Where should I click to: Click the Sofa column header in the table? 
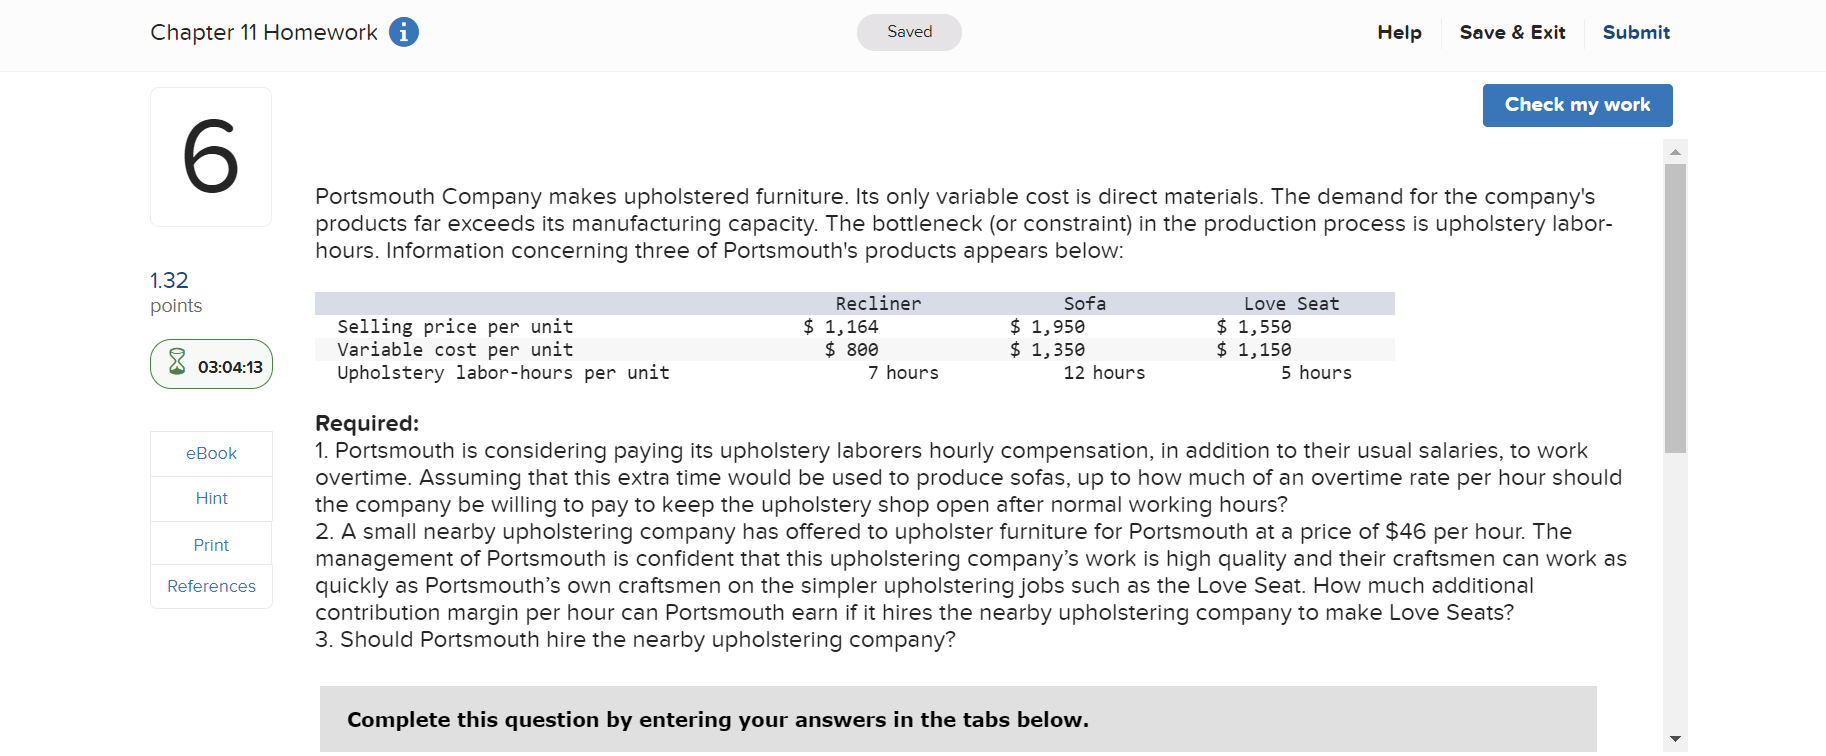(1085, 303)
